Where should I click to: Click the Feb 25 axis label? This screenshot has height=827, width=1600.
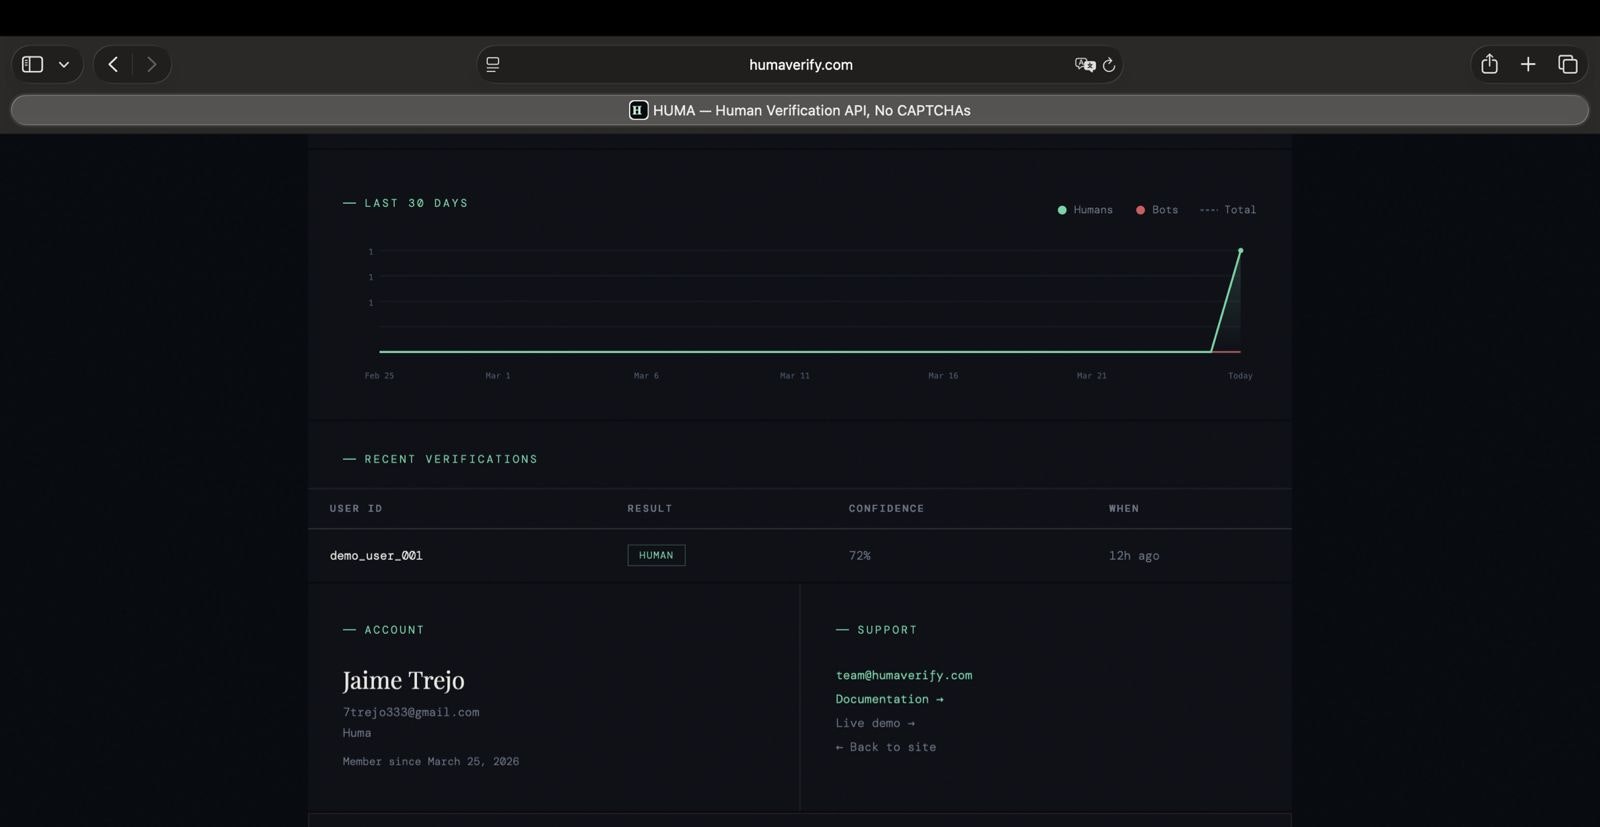coord(379,376)
